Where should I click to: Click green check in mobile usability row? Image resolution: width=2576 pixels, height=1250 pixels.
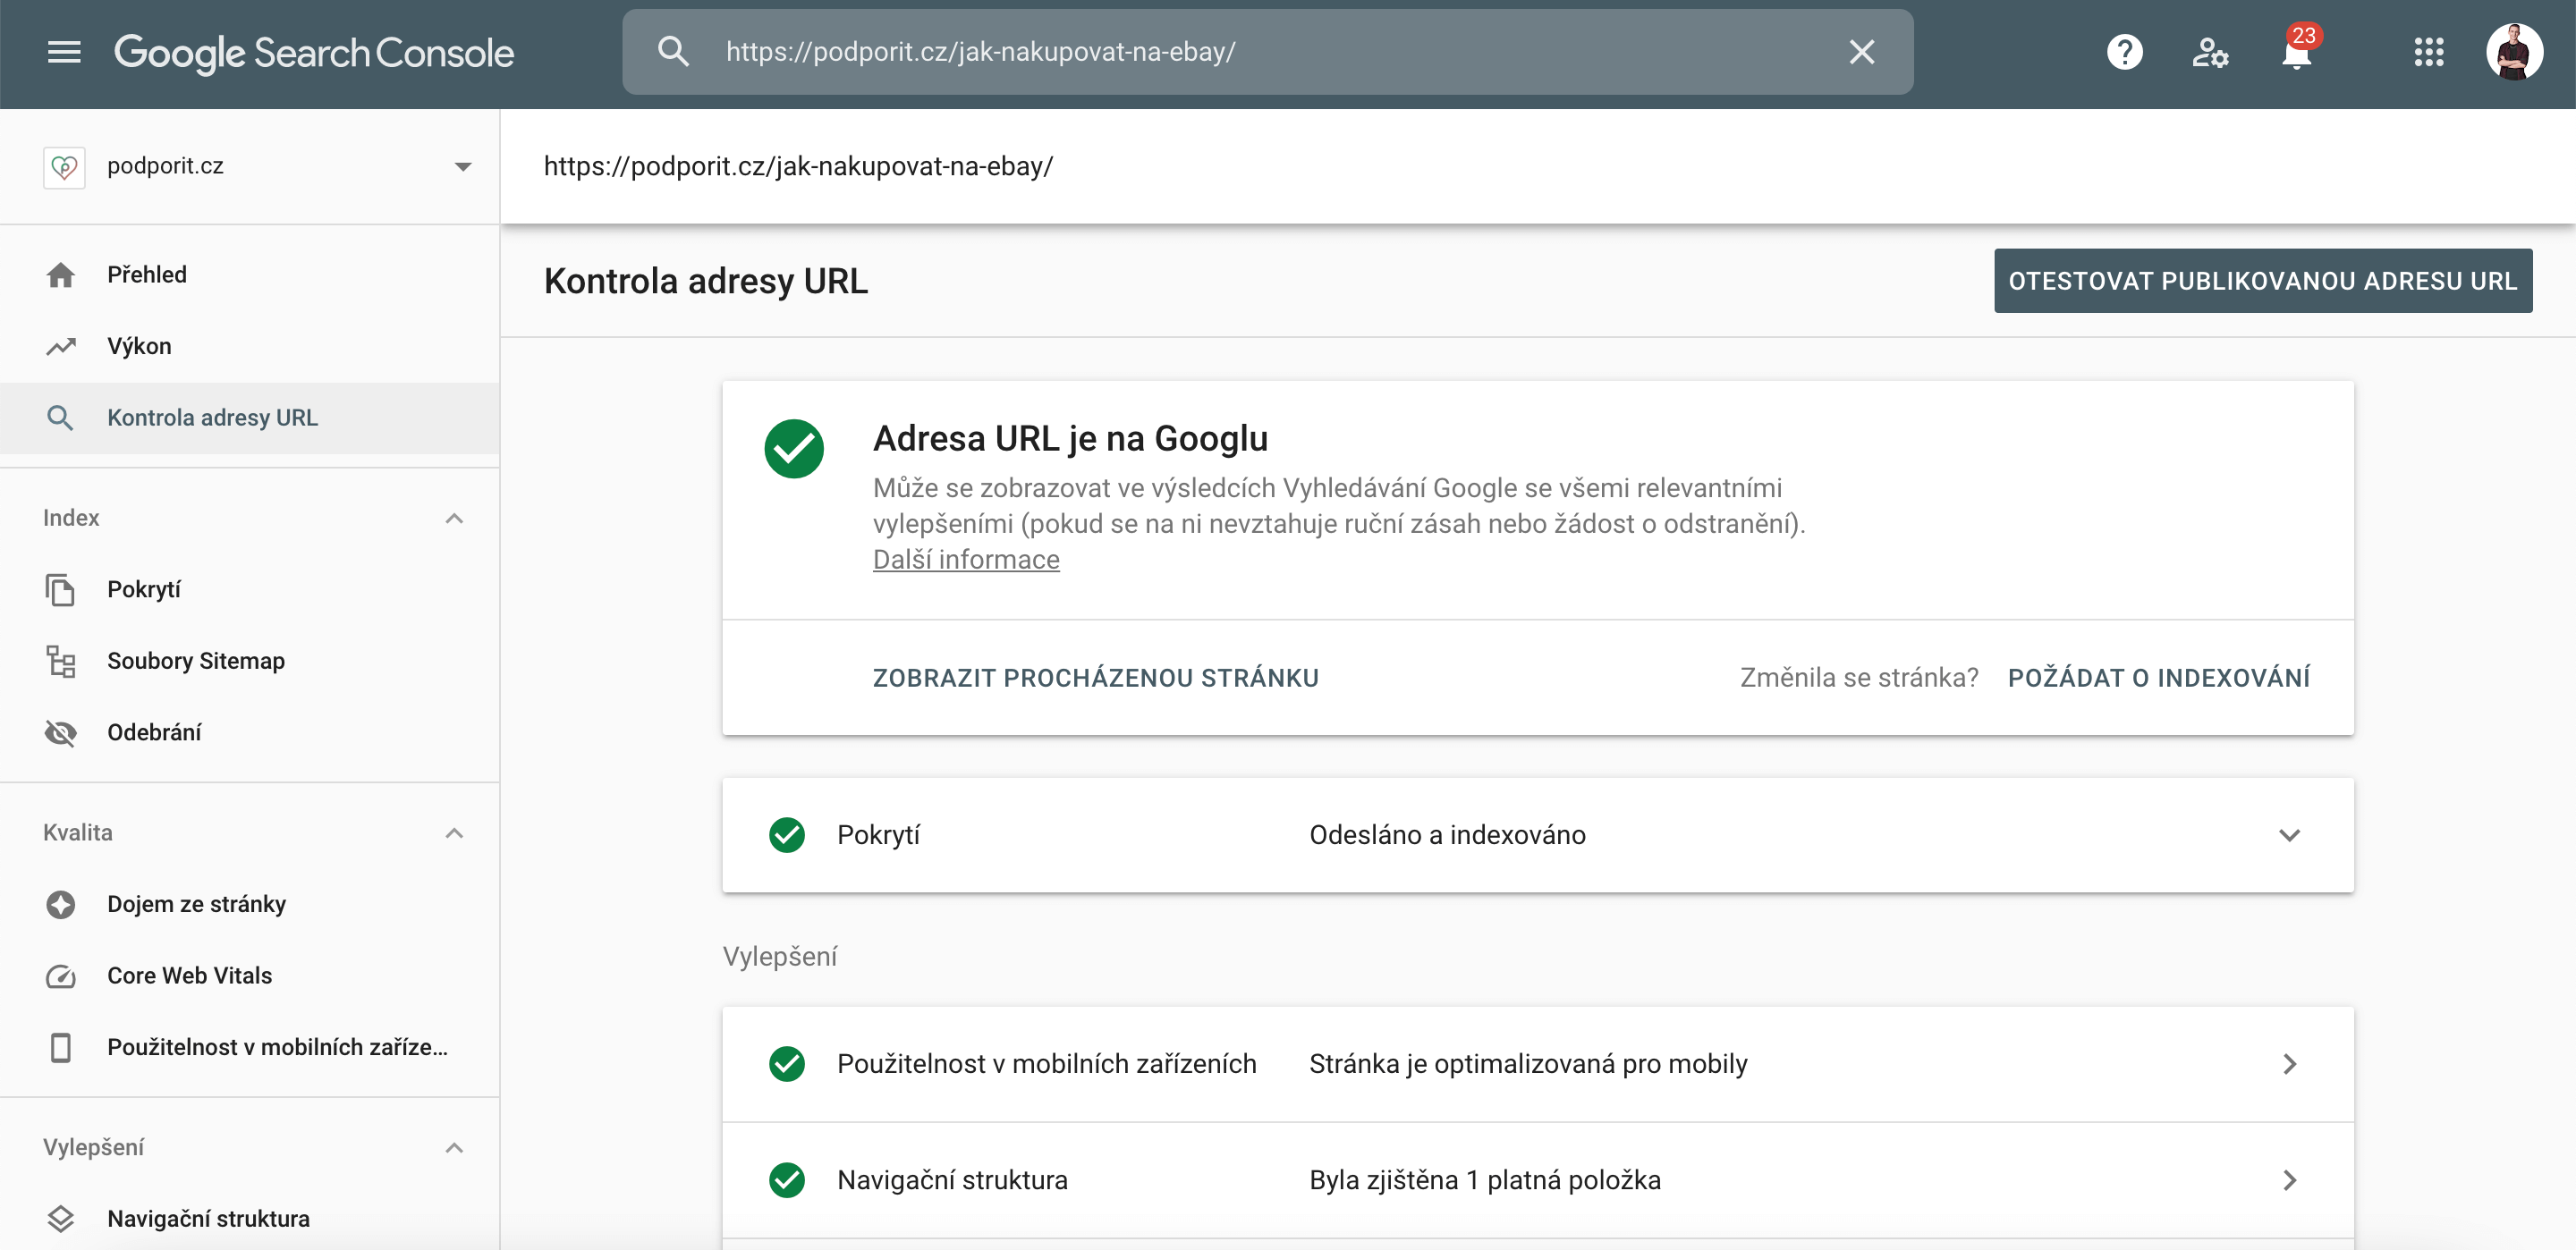tap(787, 1065)
